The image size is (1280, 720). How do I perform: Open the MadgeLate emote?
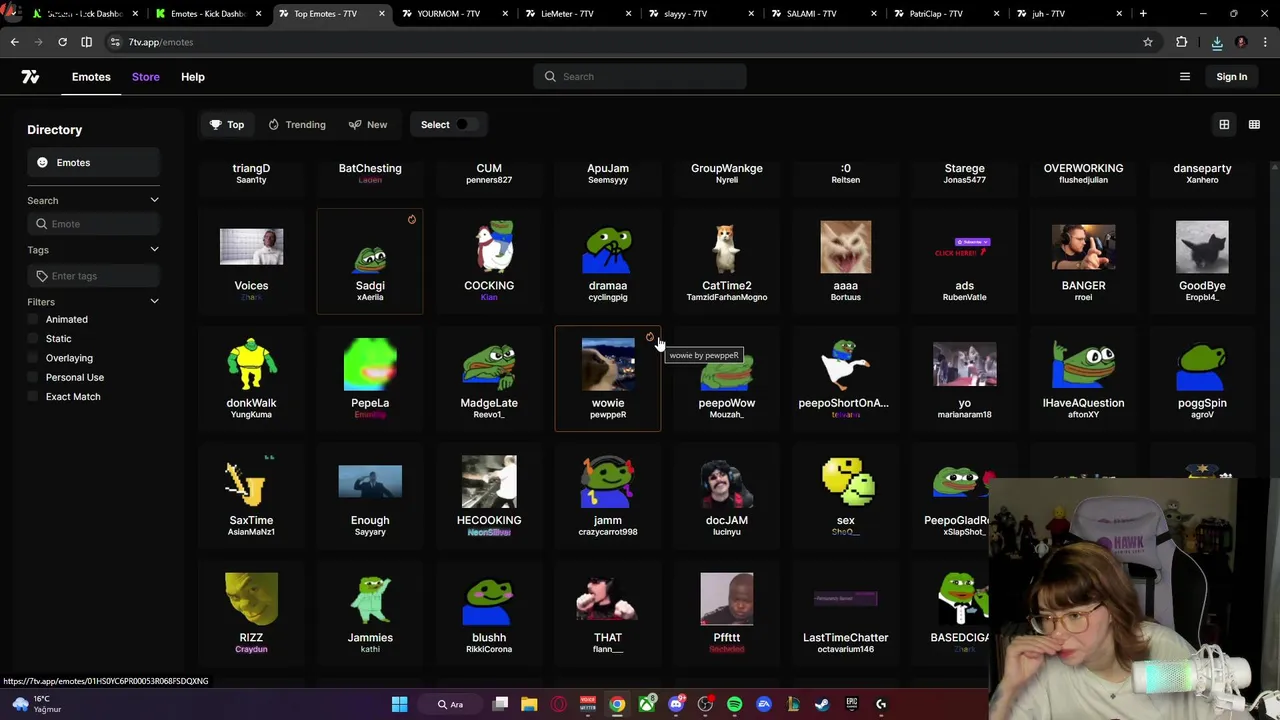pos(489,379)
